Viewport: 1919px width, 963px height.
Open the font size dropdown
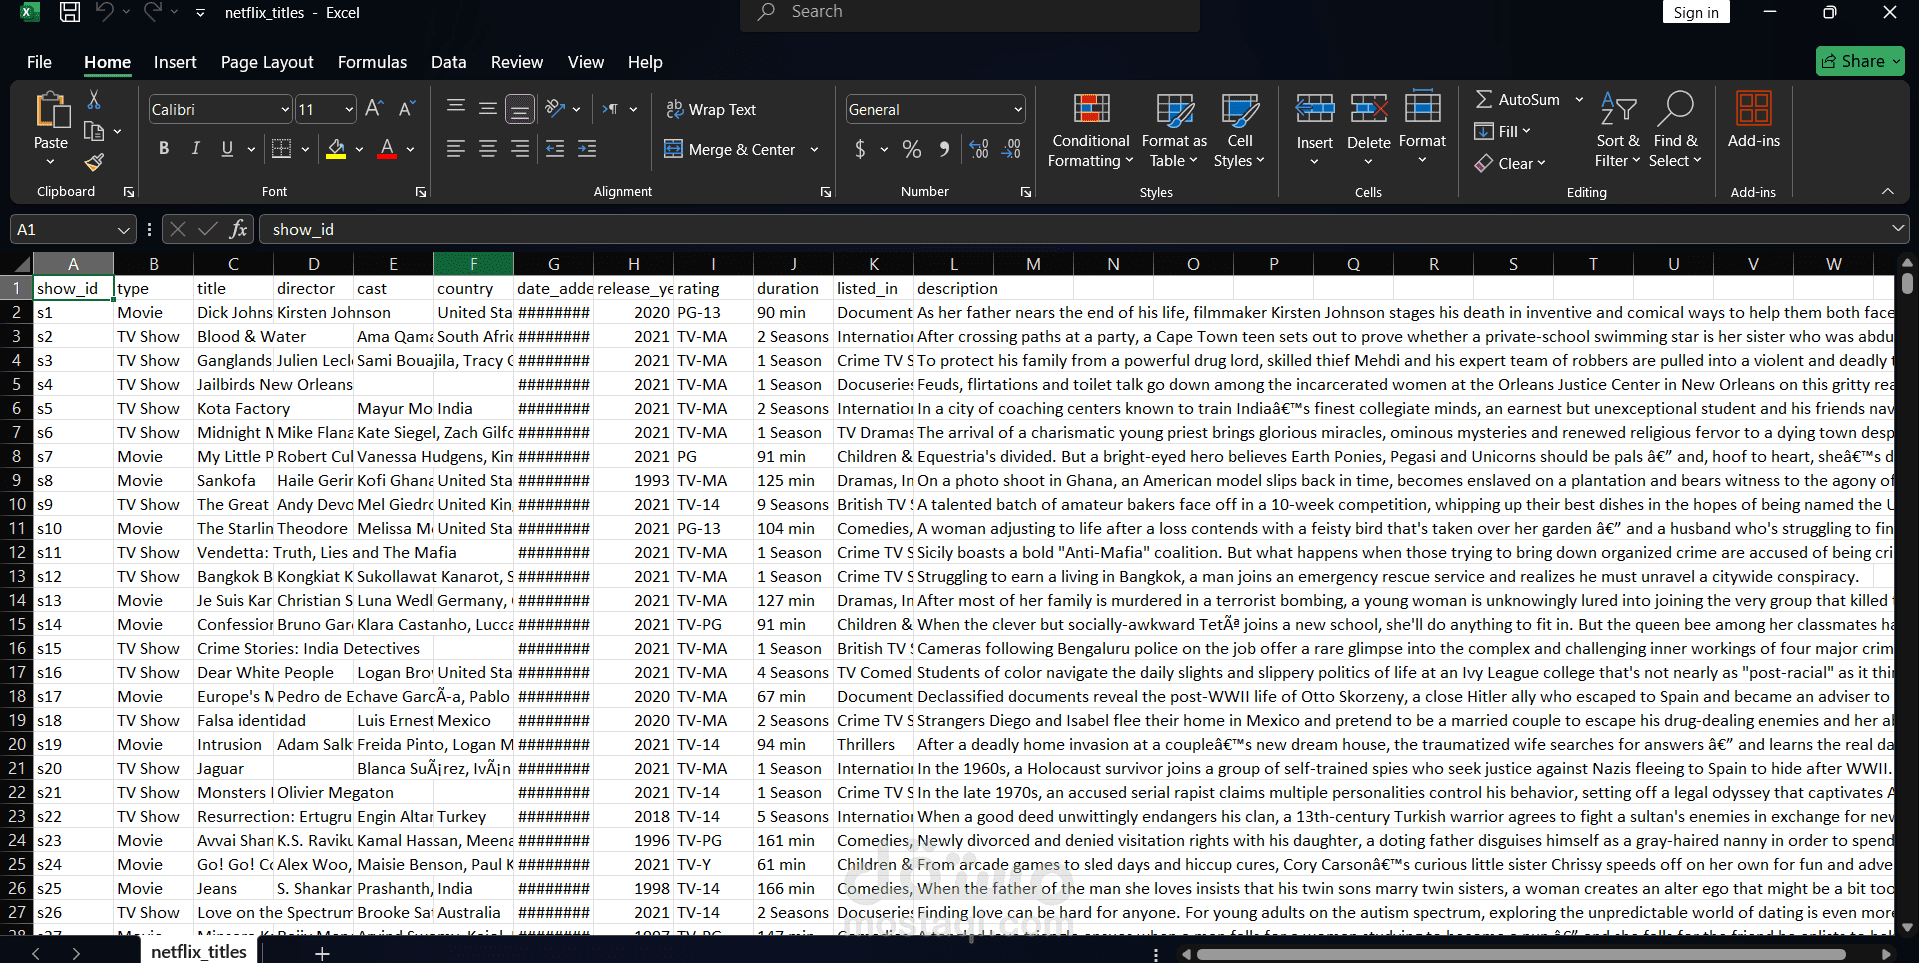pos(349,109)
